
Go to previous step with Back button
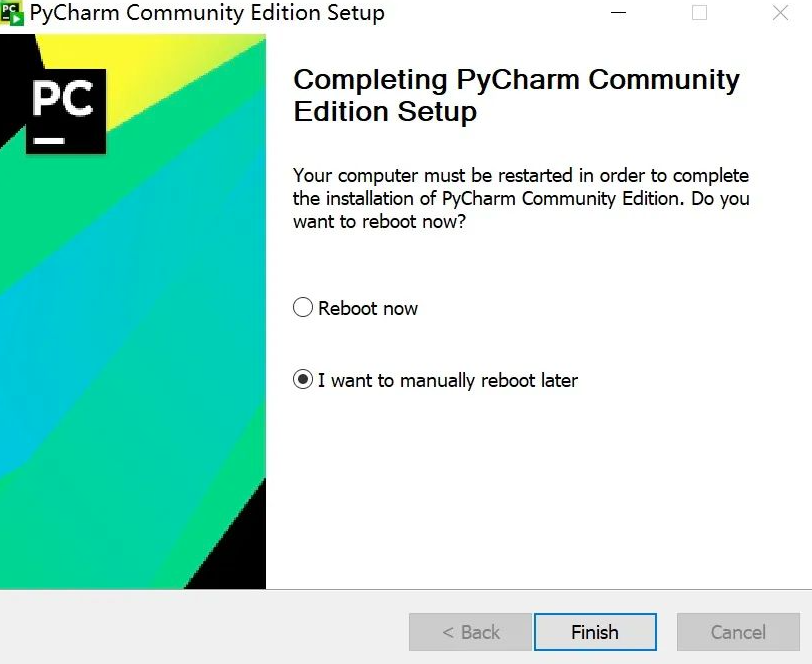tap(470, 632)
